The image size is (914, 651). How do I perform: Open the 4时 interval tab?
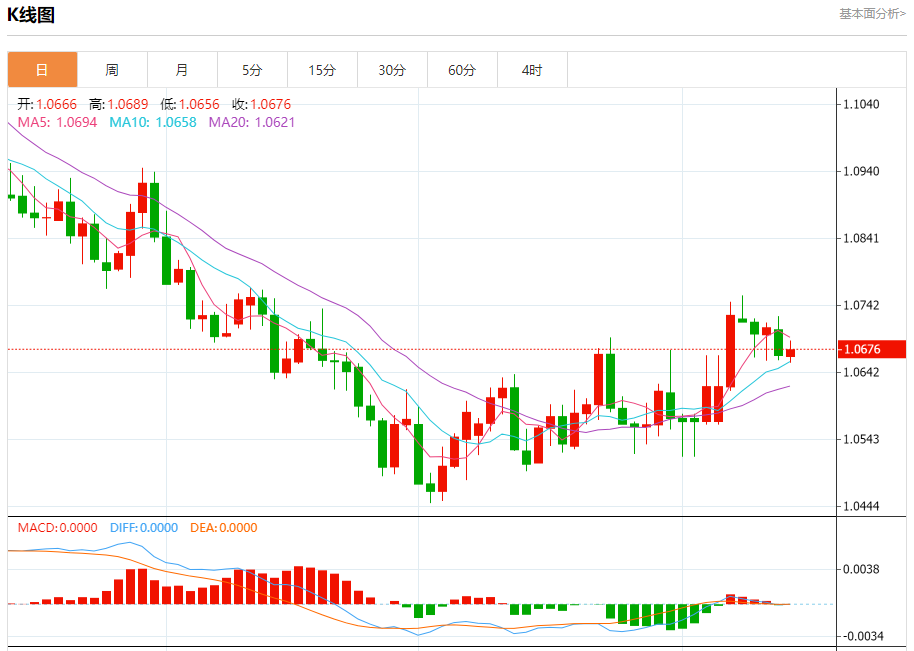coord(532,70)
